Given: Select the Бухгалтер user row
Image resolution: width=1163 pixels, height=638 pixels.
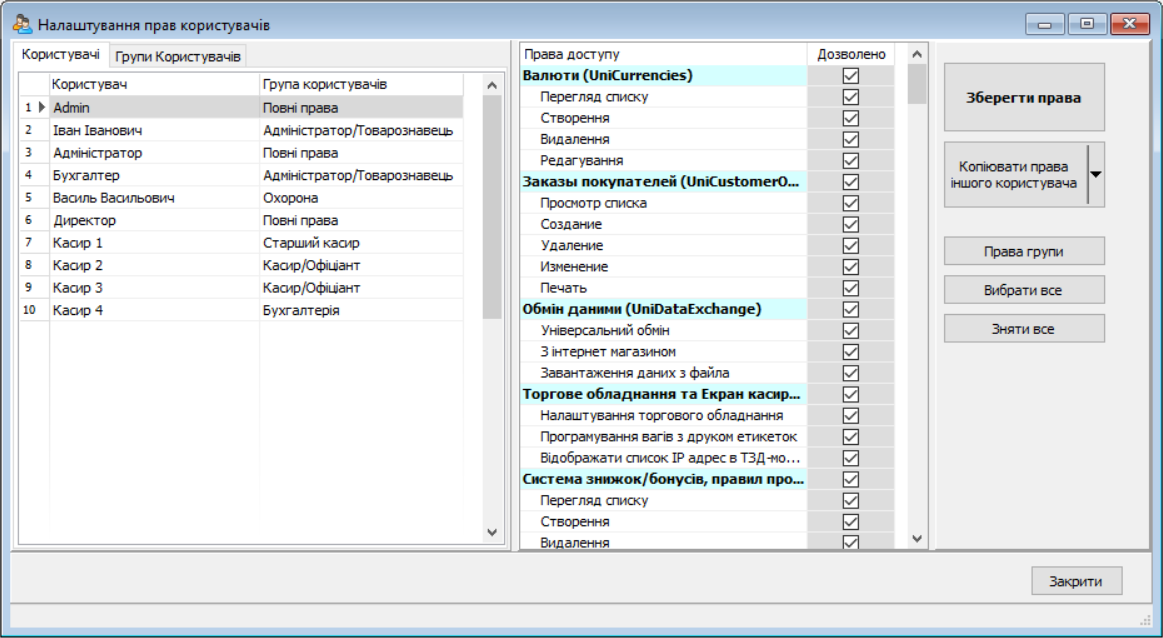Looking at the screenshot, I should coord(241,175).
